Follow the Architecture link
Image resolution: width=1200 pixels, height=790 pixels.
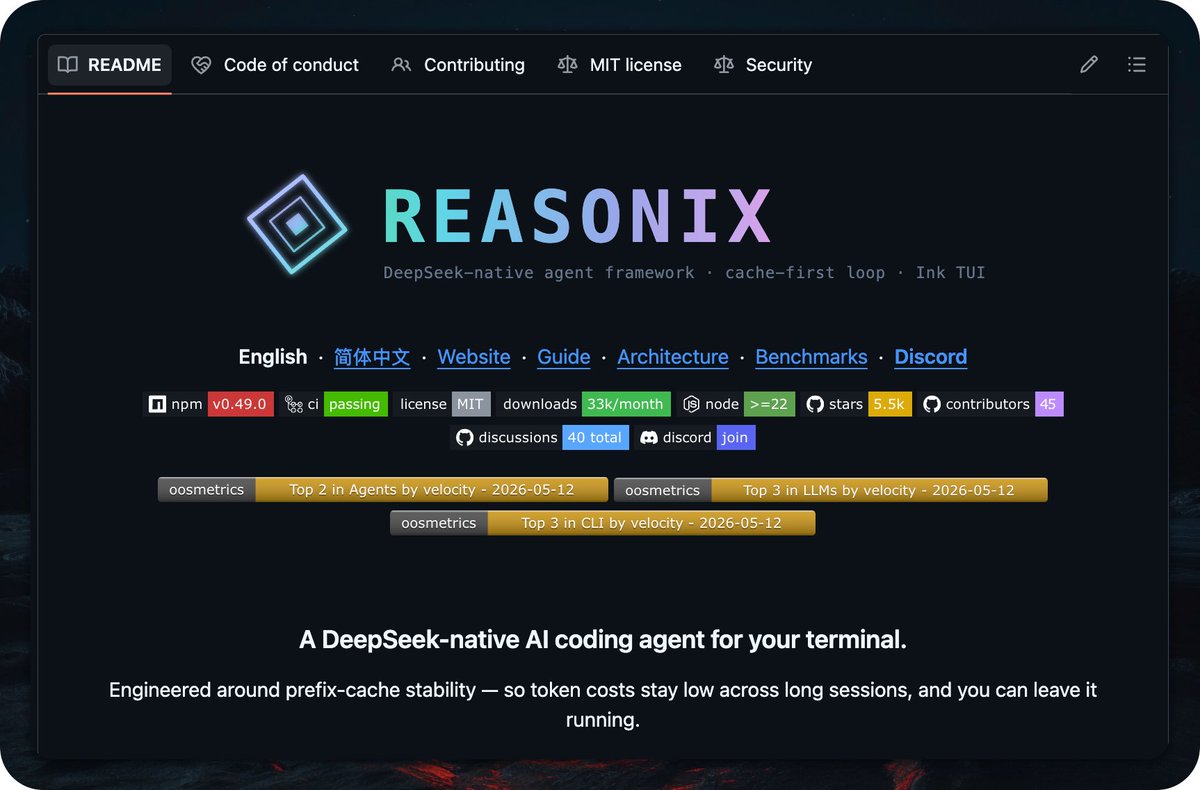tap(673, 357)
